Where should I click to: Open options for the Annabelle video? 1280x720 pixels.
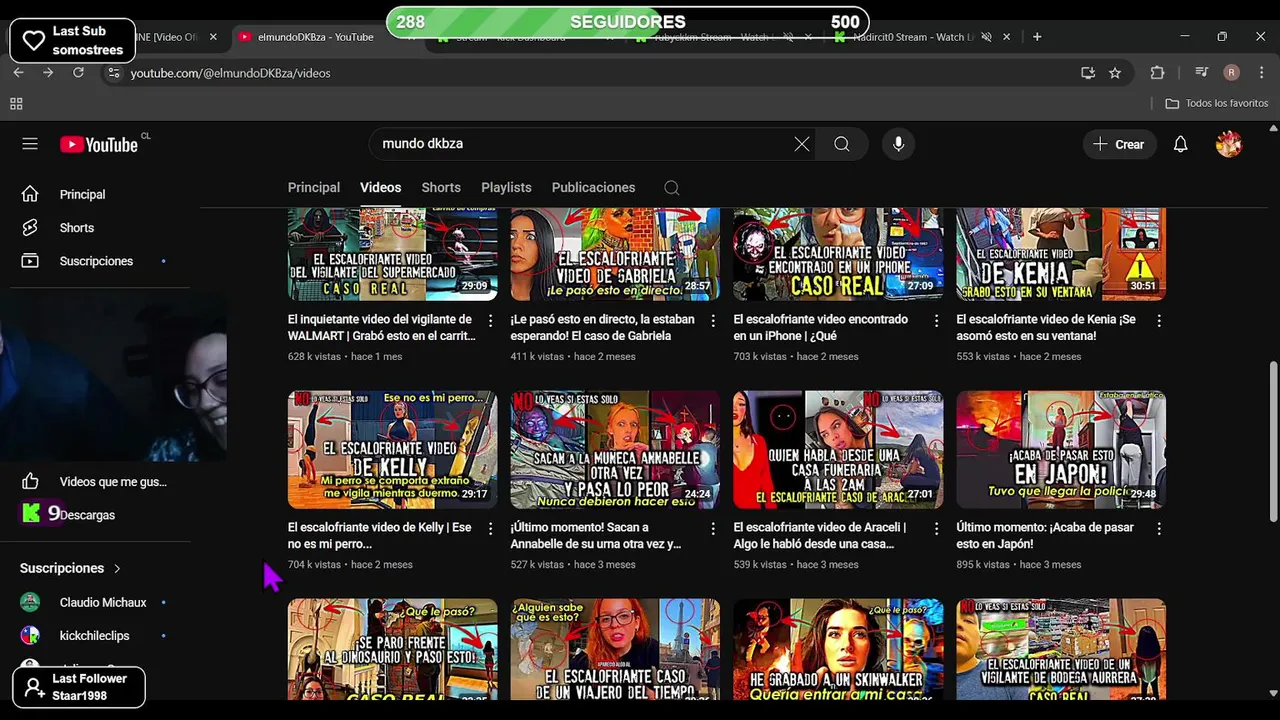click(713, 529)
